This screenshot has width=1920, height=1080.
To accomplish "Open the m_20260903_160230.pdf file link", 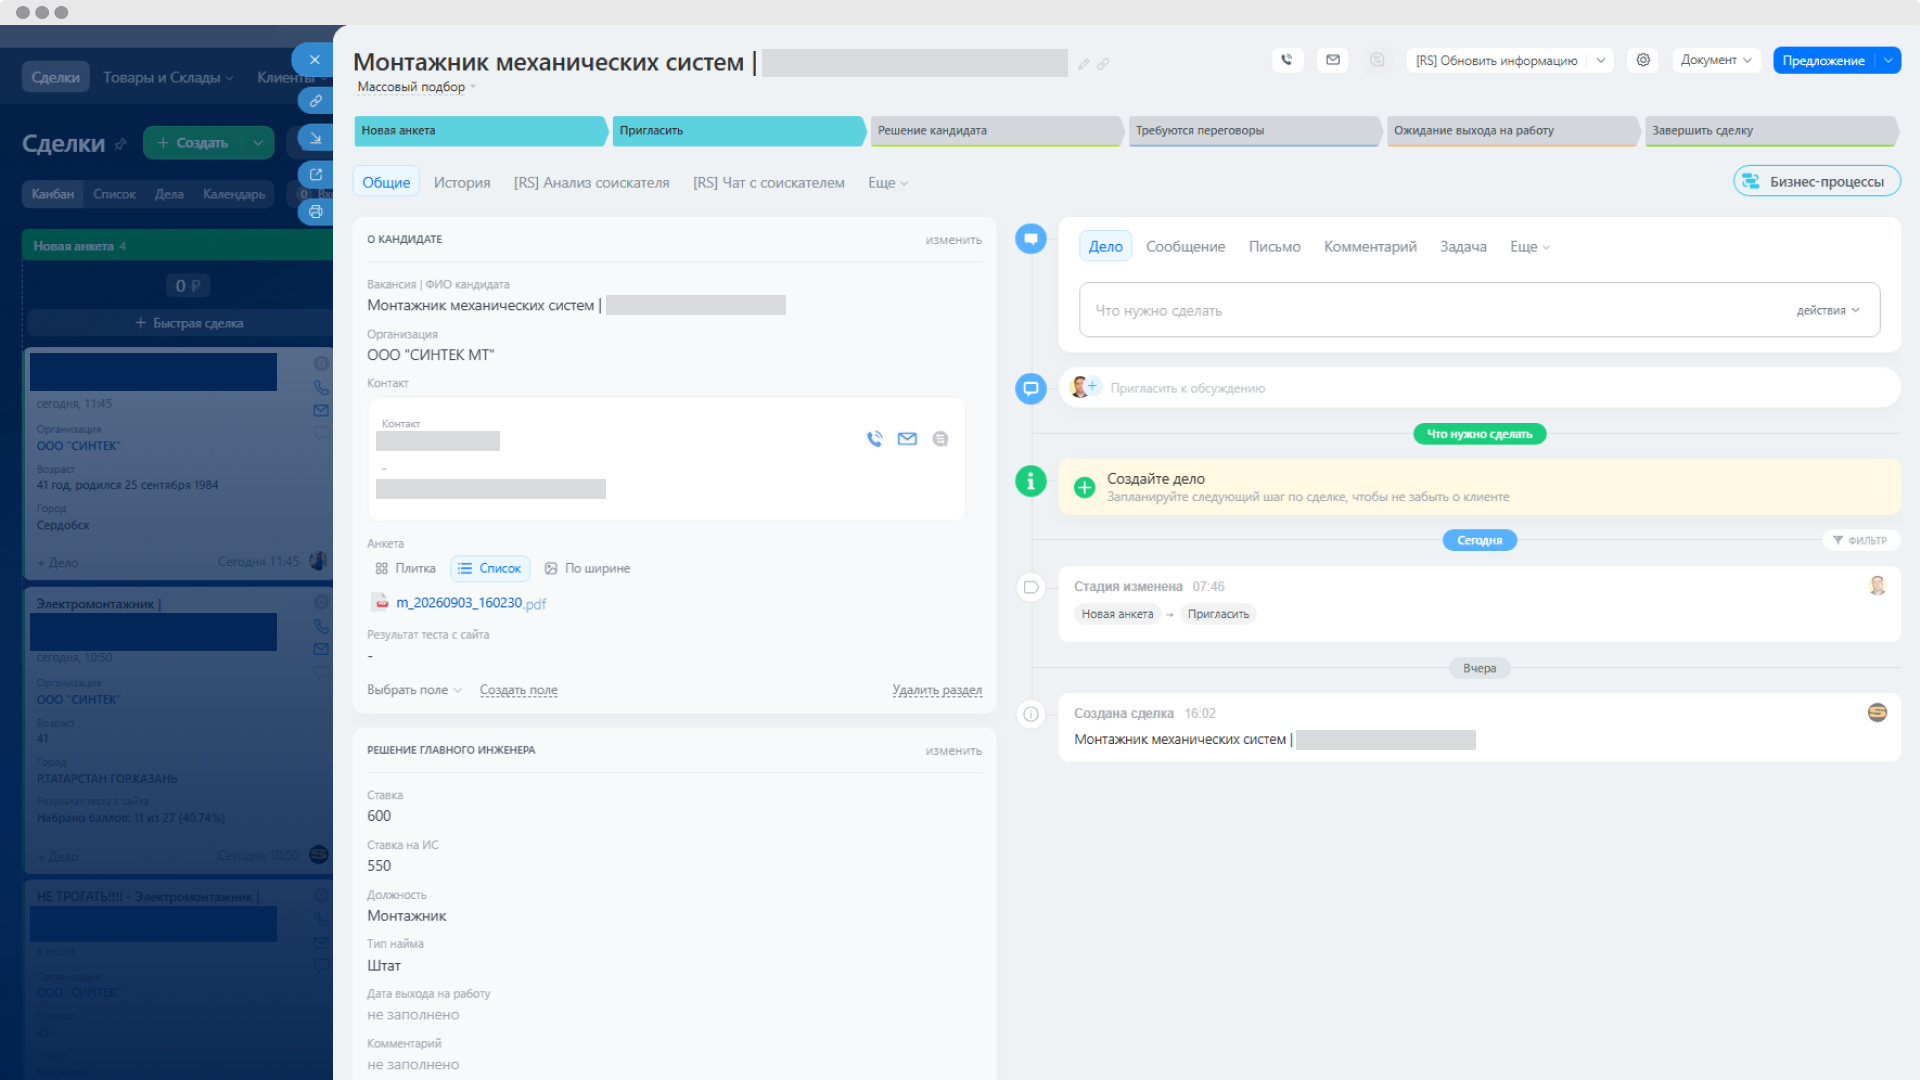I will pyautogui.click(x=471, y=603).
